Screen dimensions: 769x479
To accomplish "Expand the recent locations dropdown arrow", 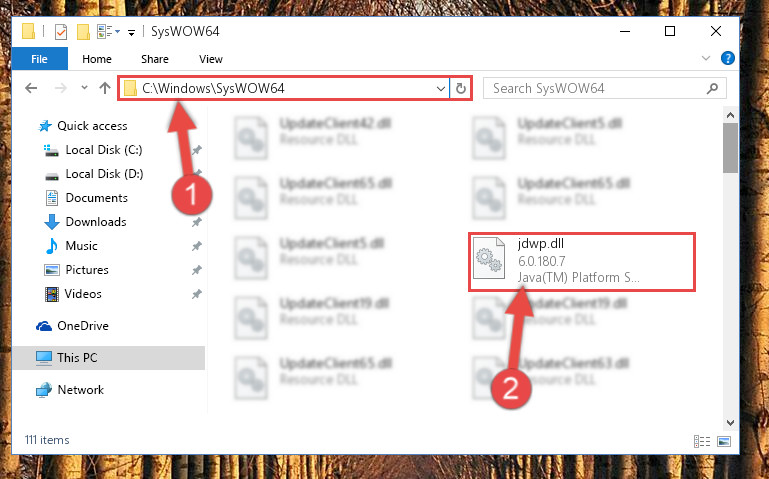I will pyautogui.click(x=84, y=88).
